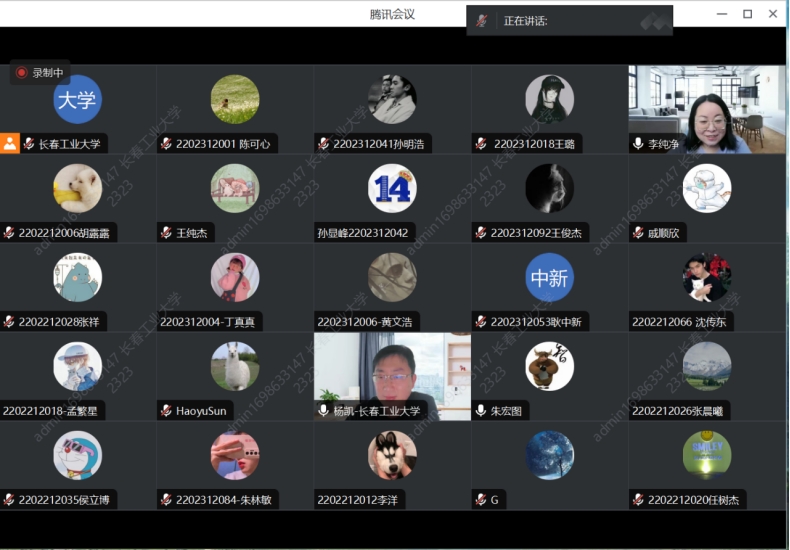Click the number 14 avatar of 孙显峰
Viewport: 790px width, 550px height.
coord(392,188)
